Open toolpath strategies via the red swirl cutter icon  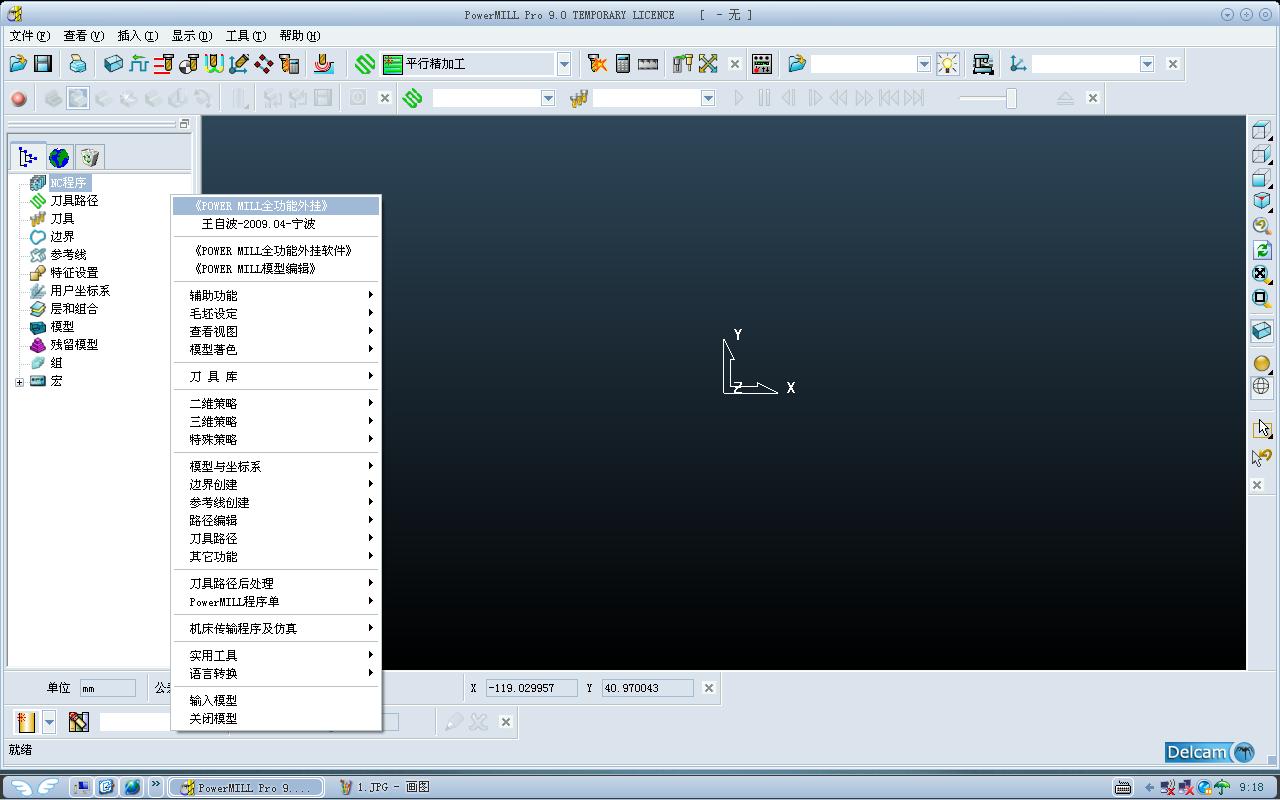323,64
